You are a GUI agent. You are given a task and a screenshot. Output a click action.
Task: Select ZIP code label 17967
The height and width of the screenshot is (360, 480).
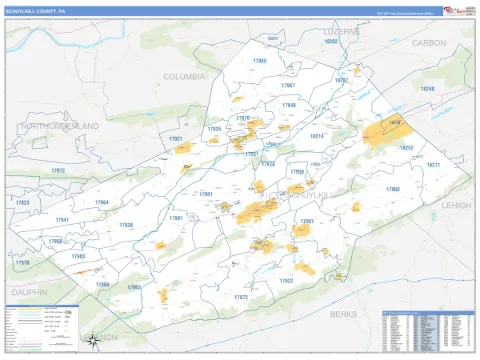tap(288, 86)
